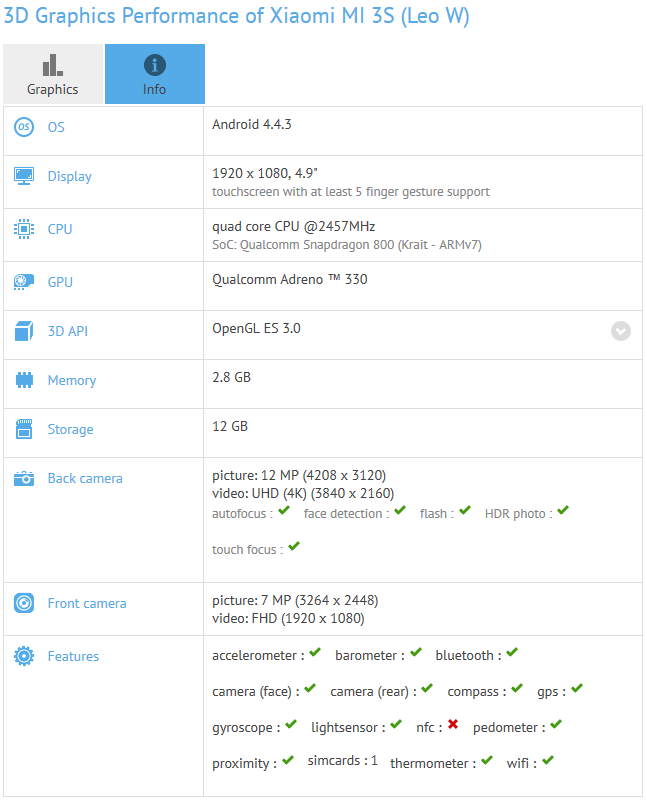Switch to the Graphics tab
The width and height of the screenshot is (647, 800).
point(52,75)
